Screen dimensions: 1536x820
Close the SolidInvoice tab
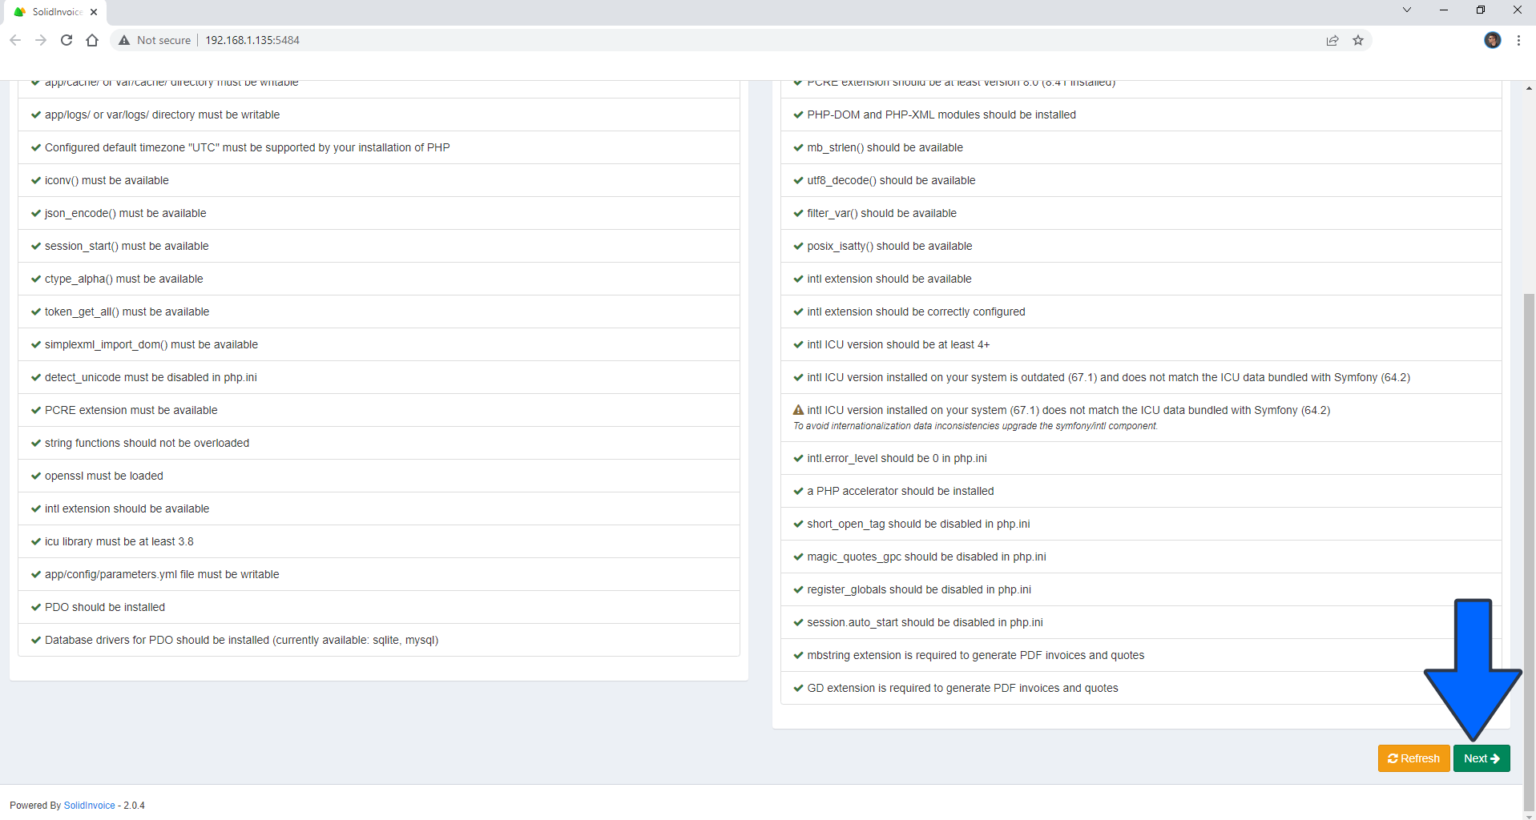click(x=94, y=12)
